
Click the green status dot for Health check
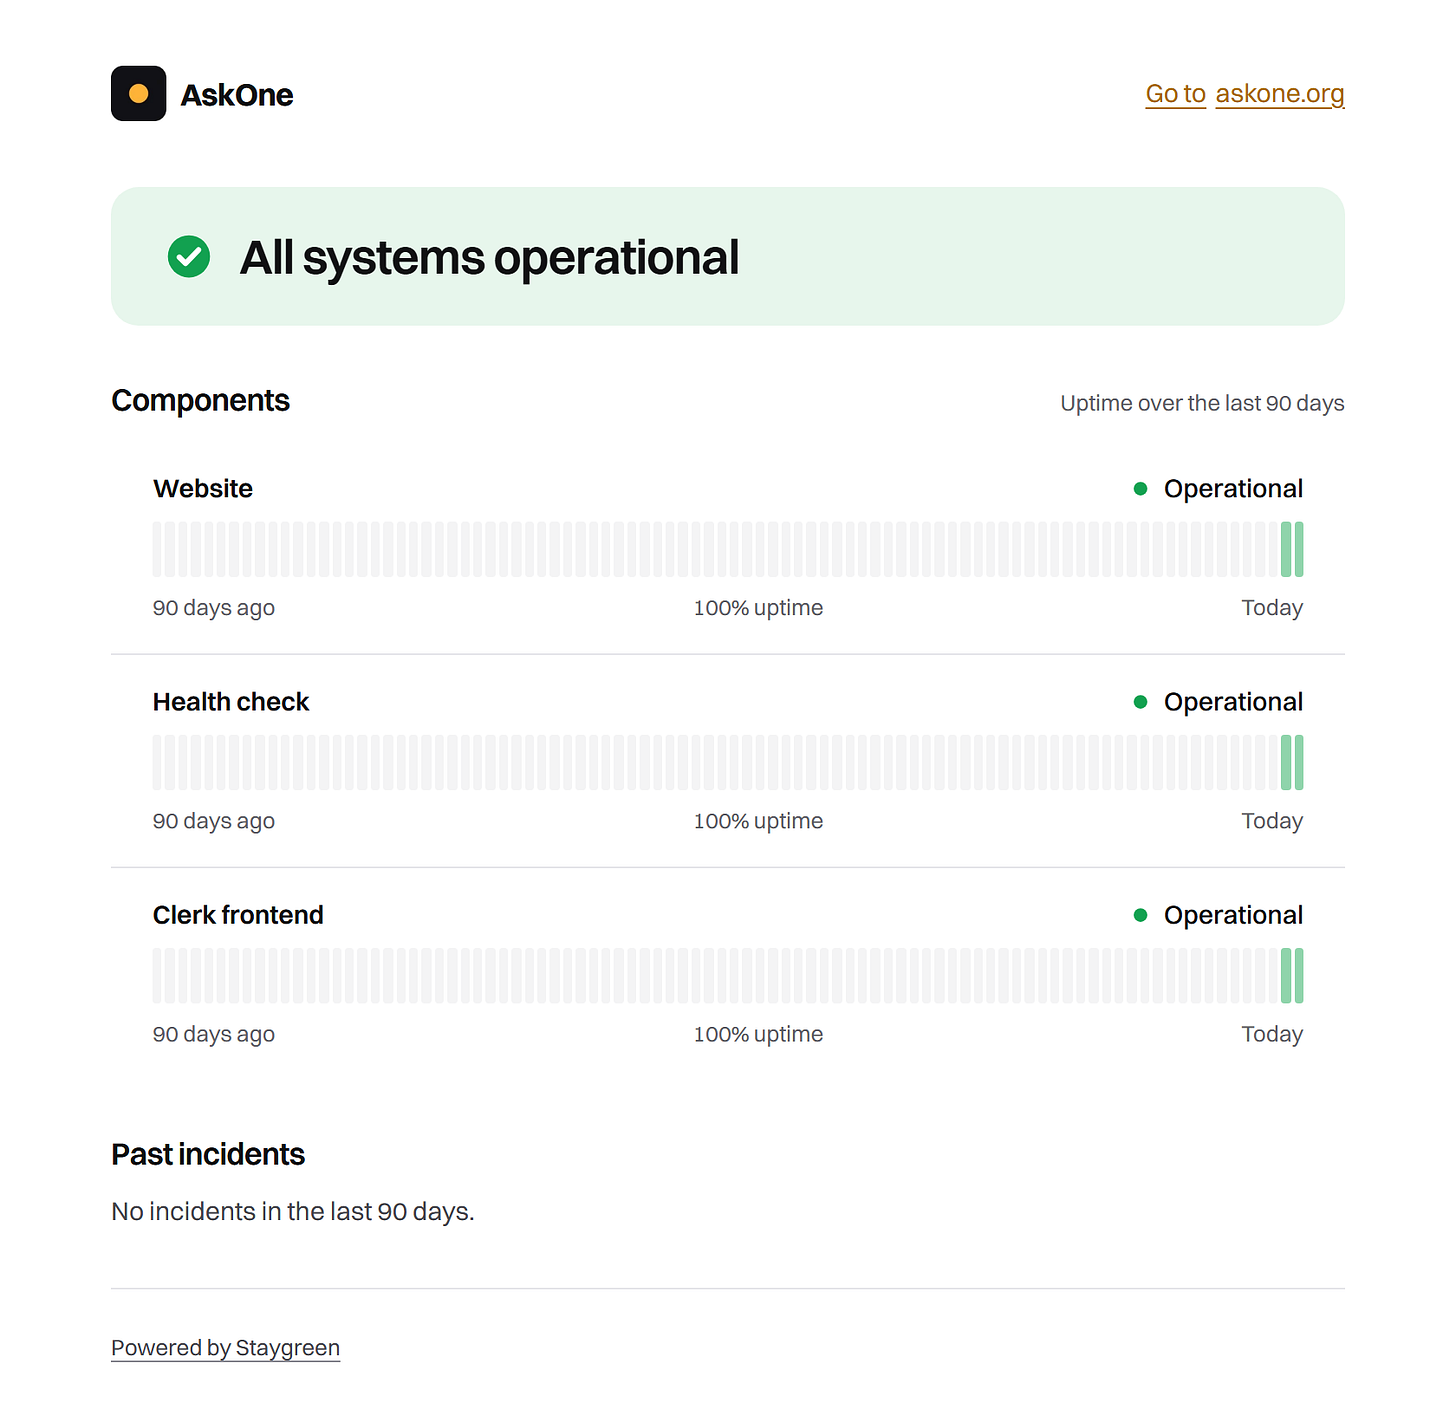[1140, 702]
